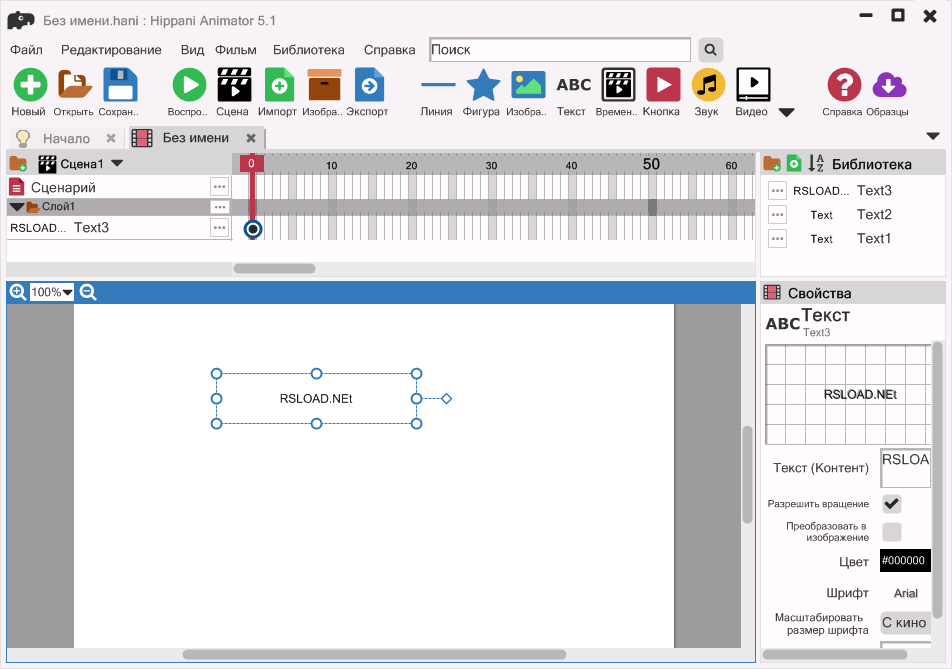Viewport: 952px width, 669px height.
Task: Open the Вид menu
Action: (x=192, y=50)
